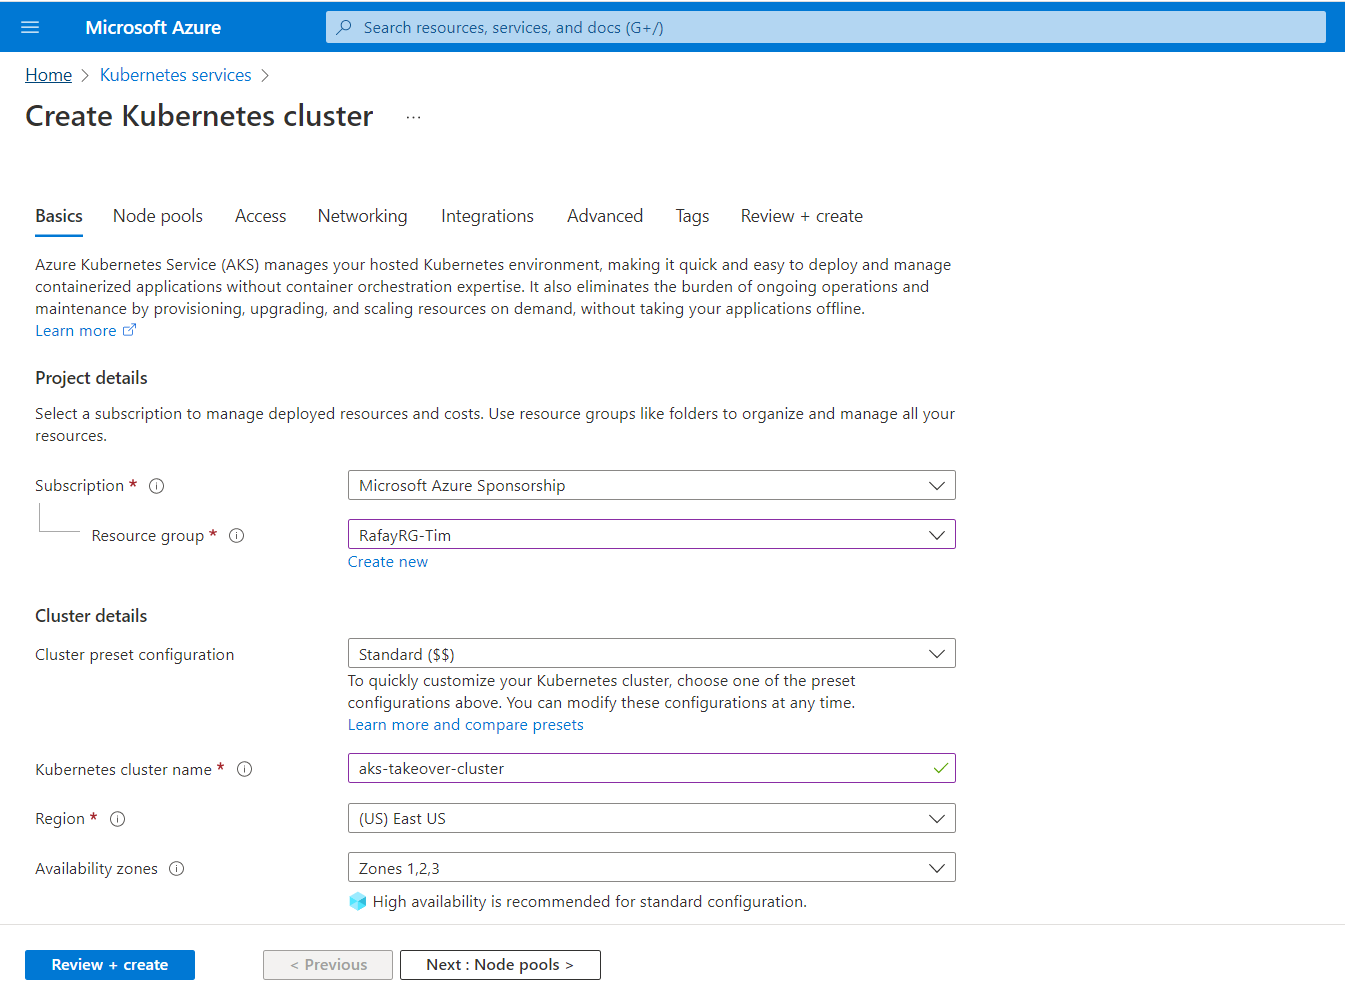Open the hamburger portal menu
Screen dimensions: 1345x989
[x=30, y=27]
